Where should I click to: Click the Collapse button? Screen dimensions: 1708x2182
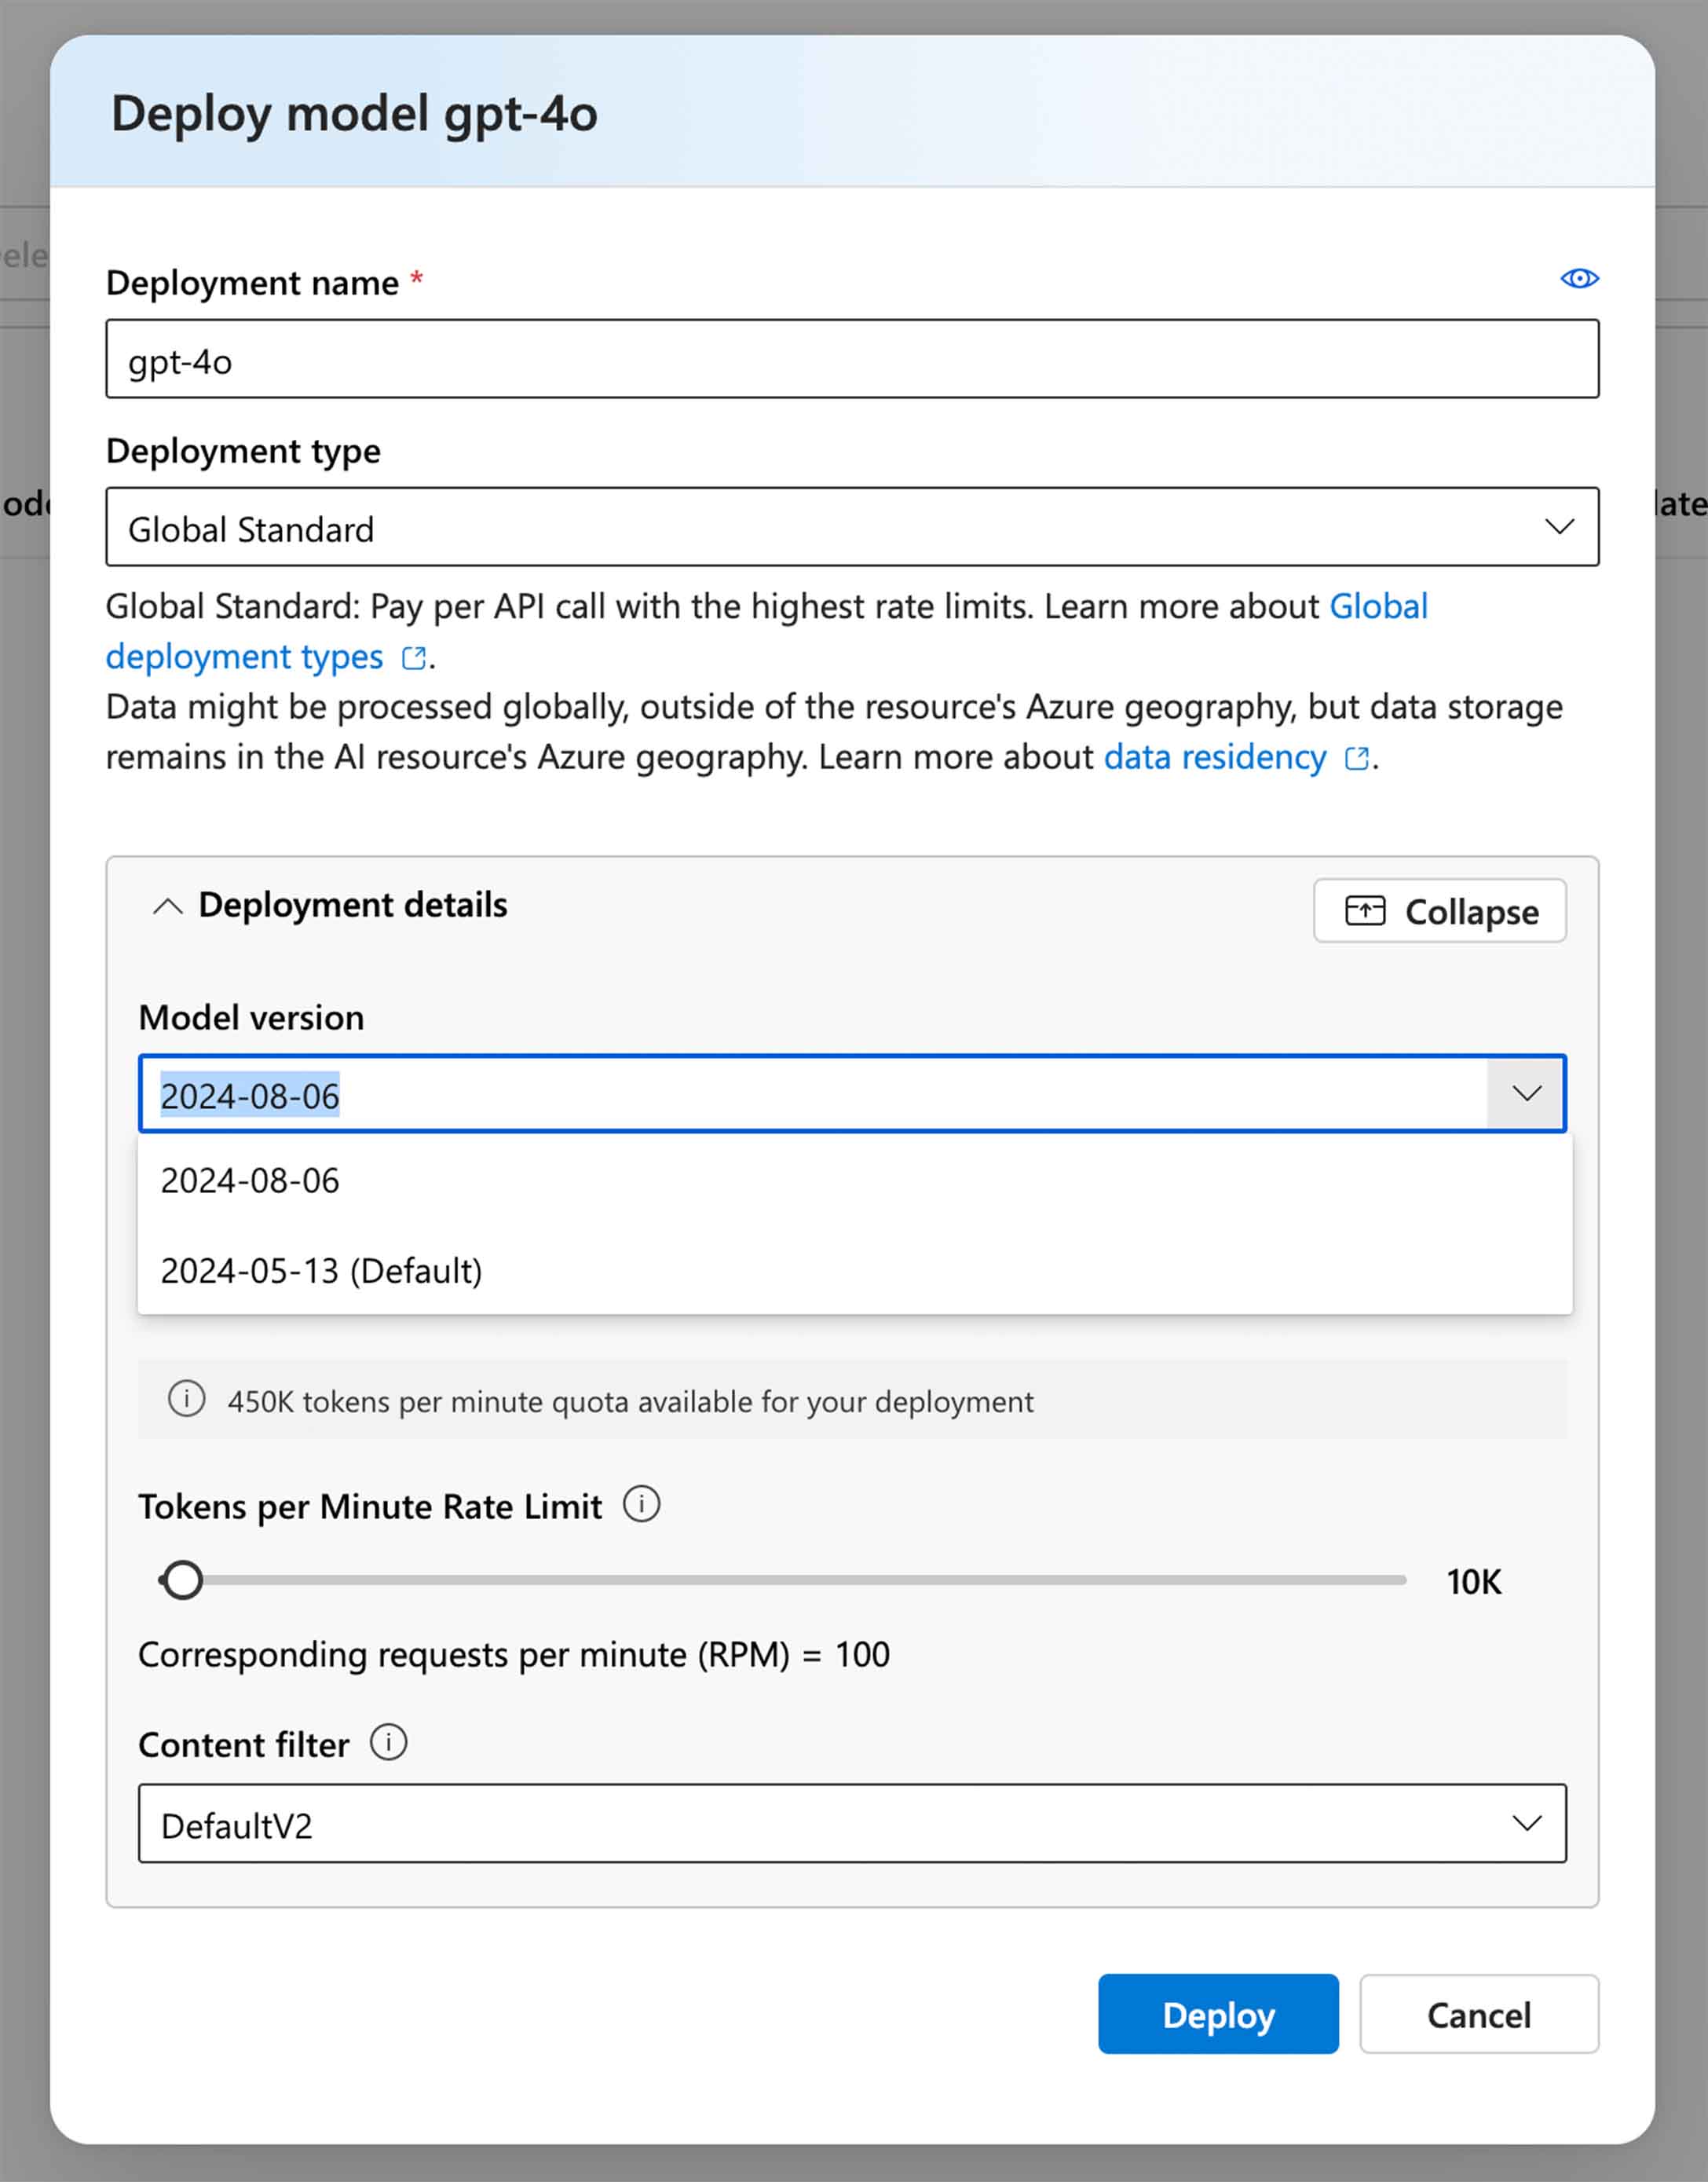pos(1440,910)
